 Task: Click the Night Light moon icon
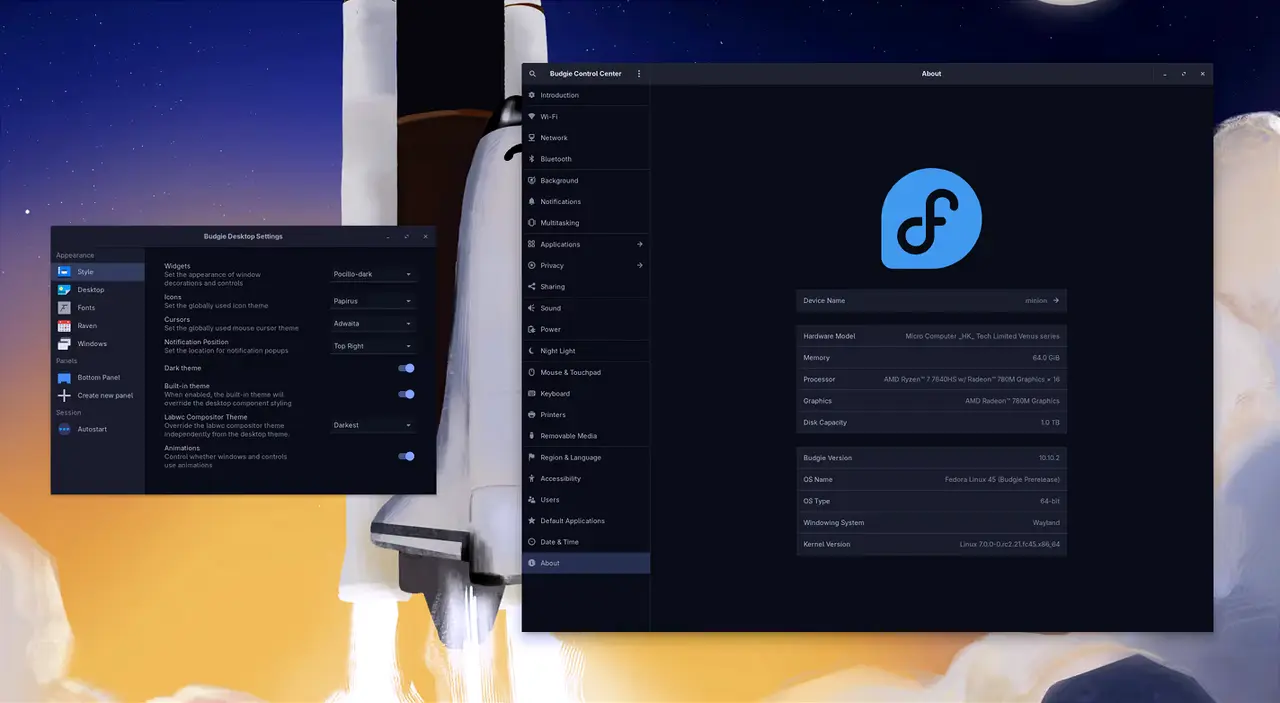(532, 351)
